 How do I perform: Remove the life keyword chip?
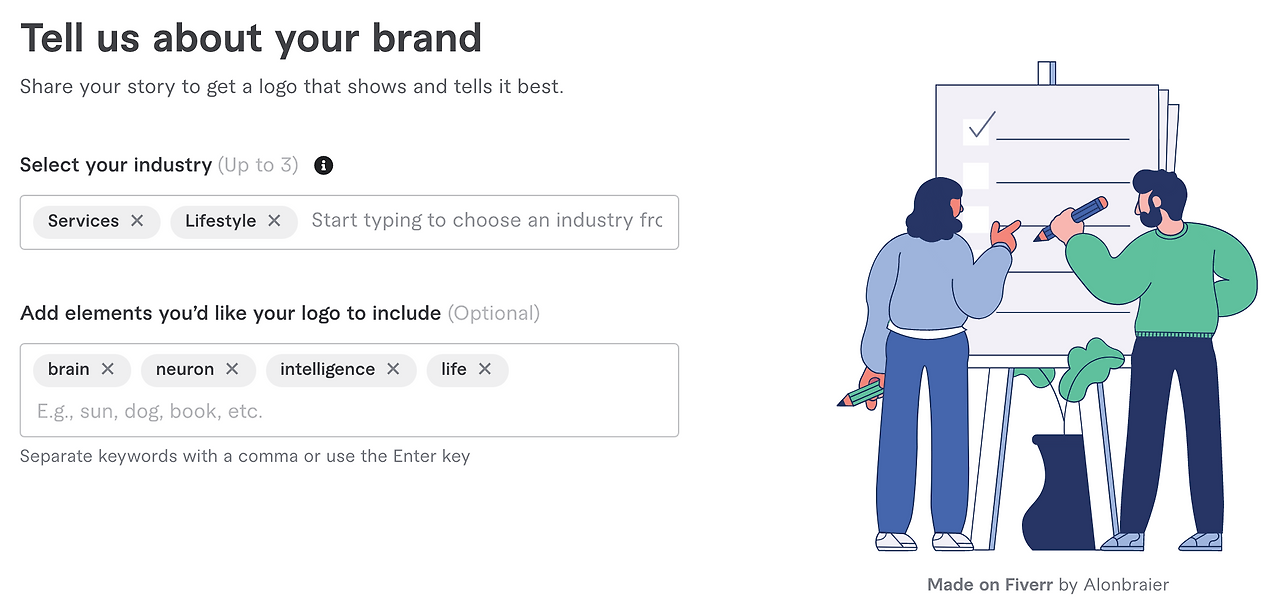(485, 369)
